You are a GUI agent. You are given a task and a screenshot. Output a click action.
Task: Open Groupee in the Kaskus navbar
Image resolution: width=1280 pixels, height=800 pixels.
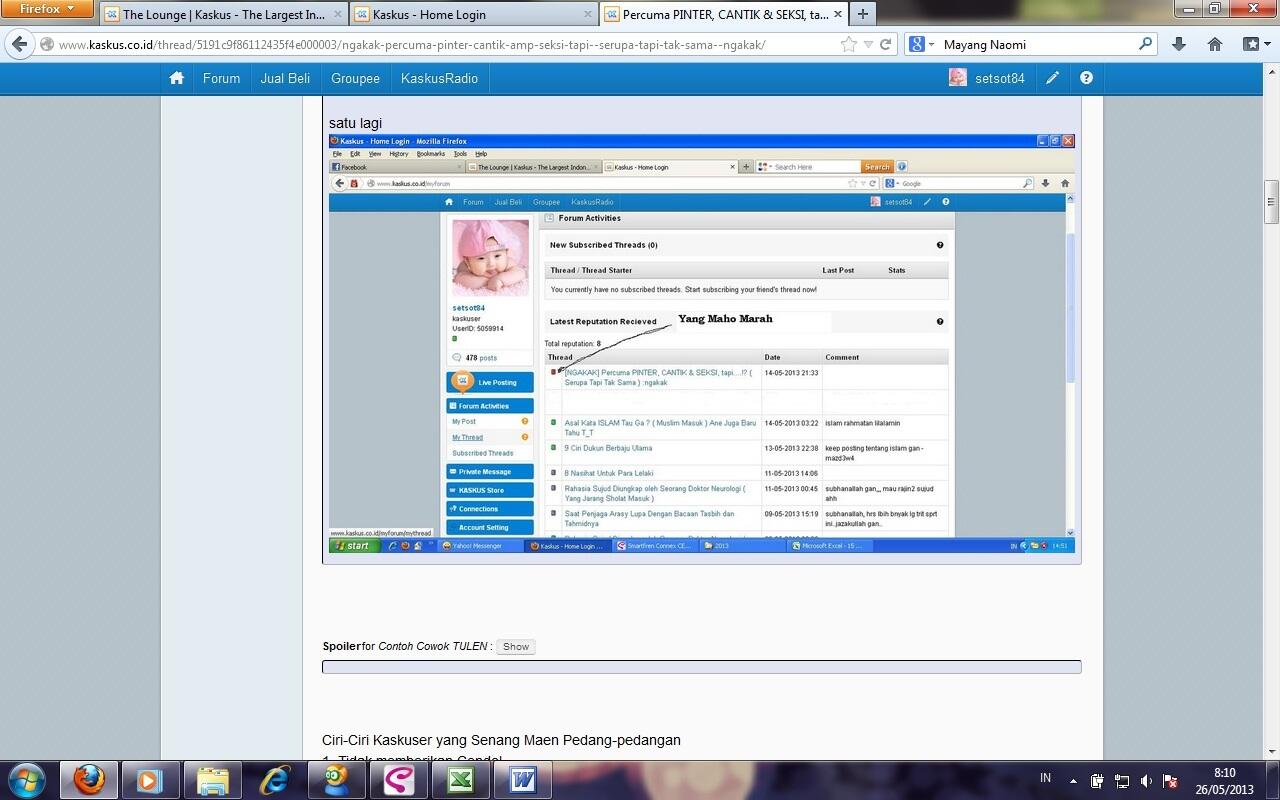click(x=355, y=78)
